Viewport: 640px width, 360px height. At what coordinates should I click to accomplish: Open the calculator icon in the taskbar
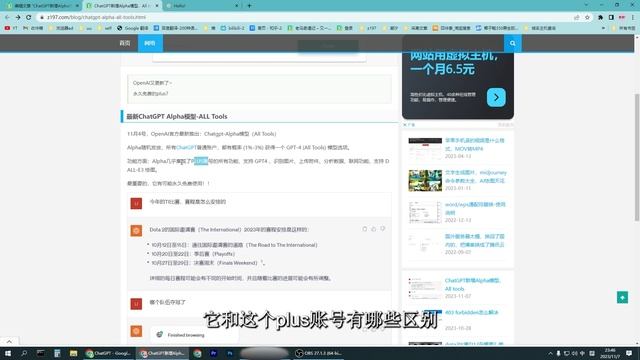(57, 353)
